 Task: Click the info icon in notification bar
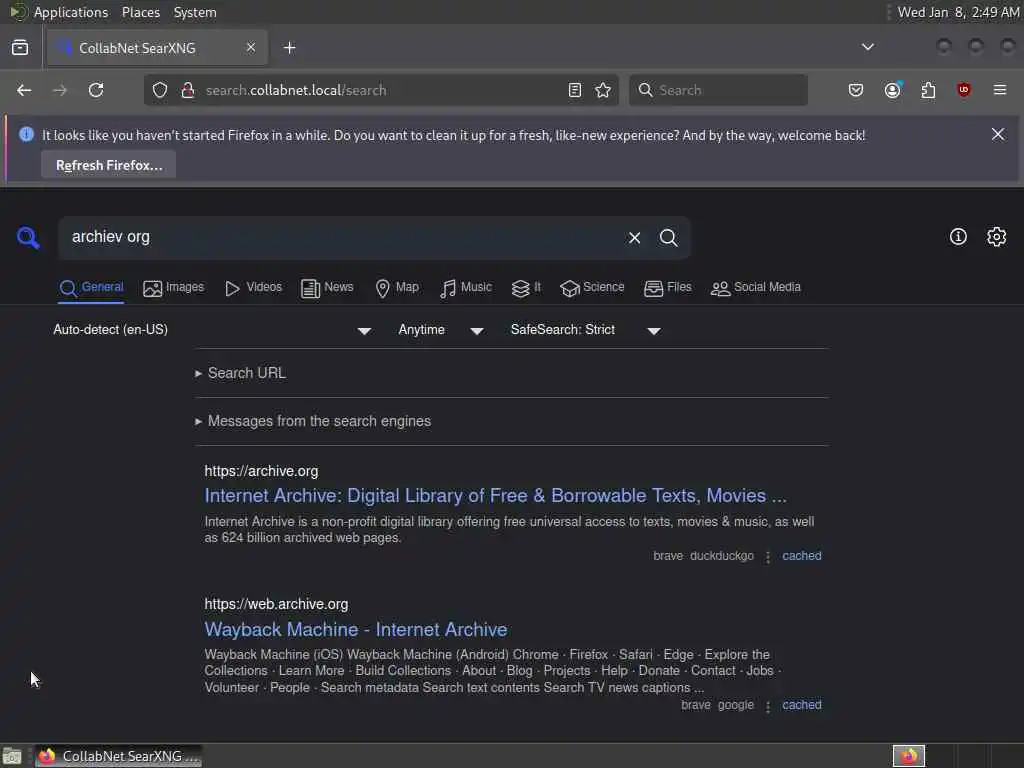click(x=26, y=135)
